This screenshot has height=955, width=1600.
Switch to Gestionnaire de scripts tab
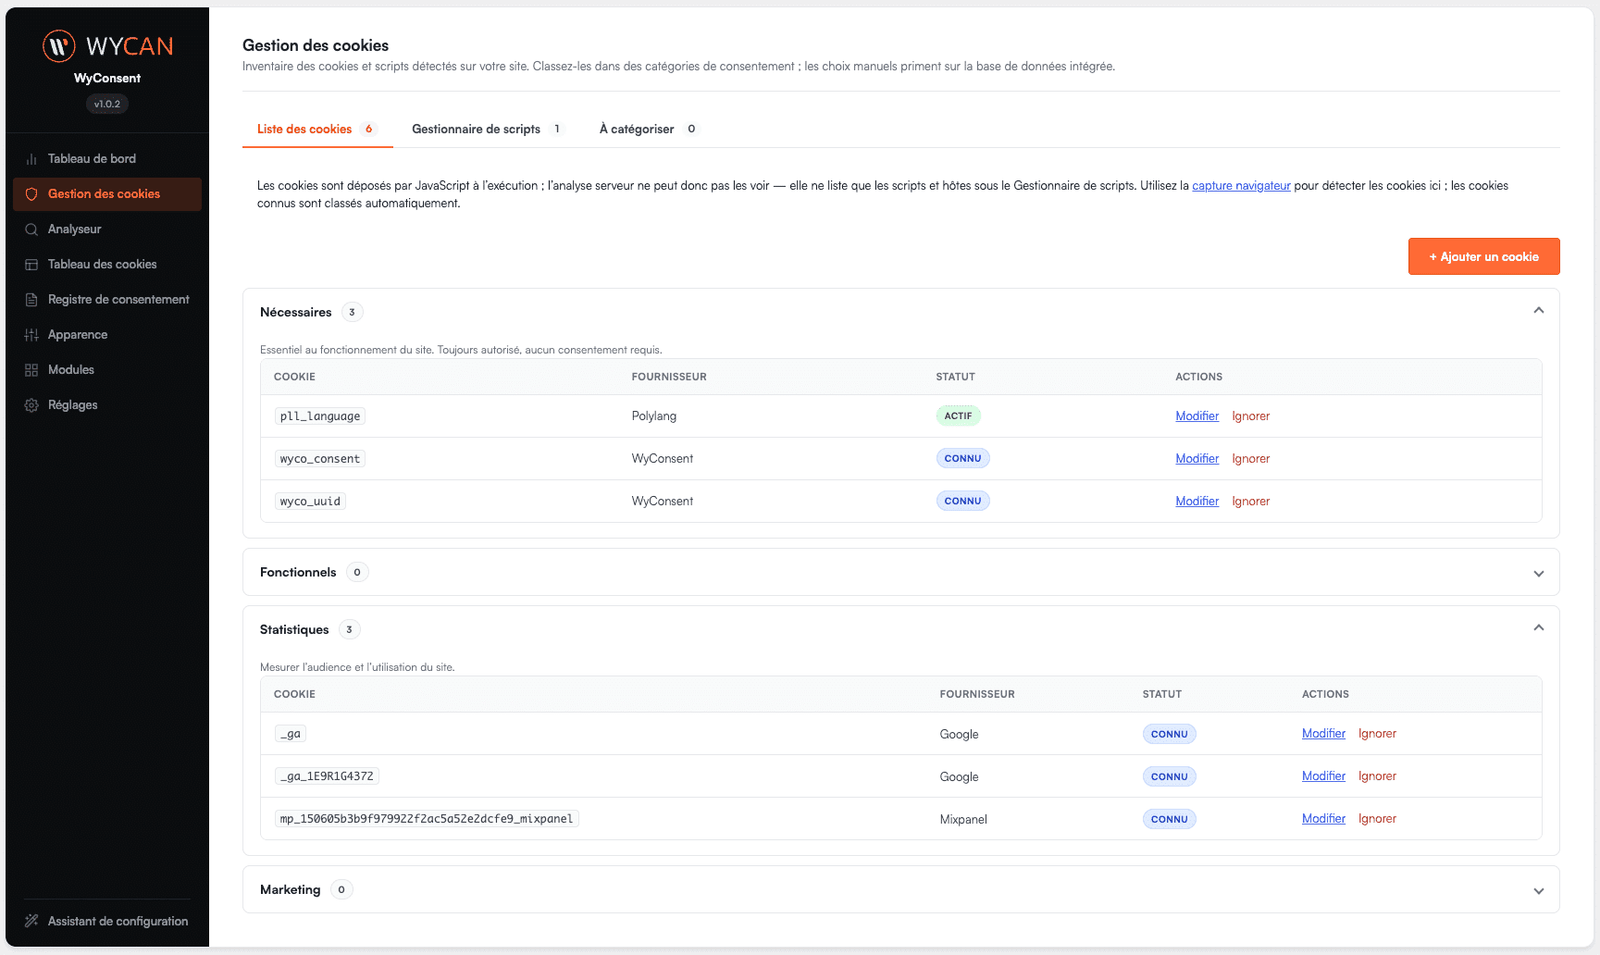487,129
